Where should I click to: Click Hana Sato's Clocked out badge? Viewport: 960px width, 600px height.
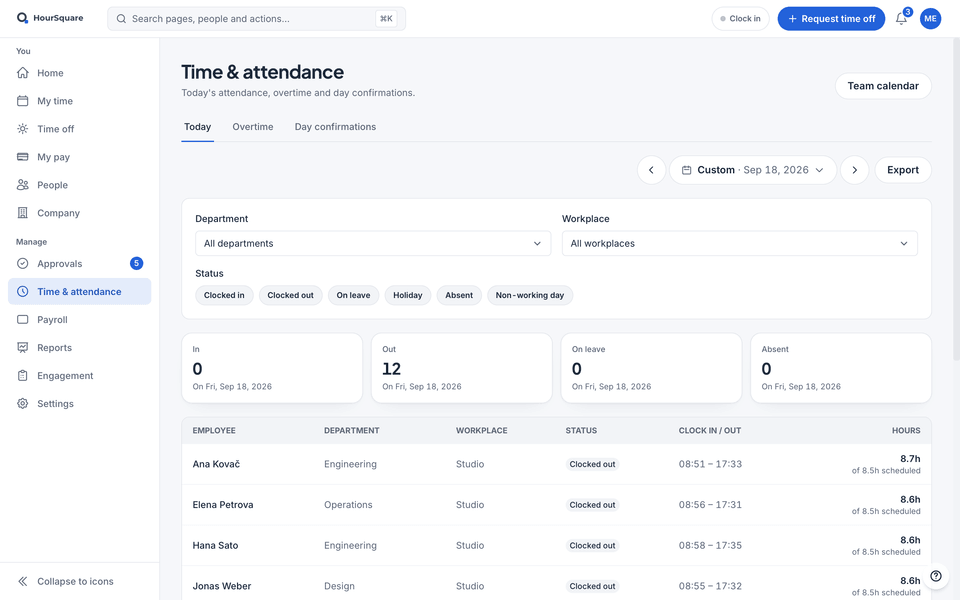[x=592, y=546]
